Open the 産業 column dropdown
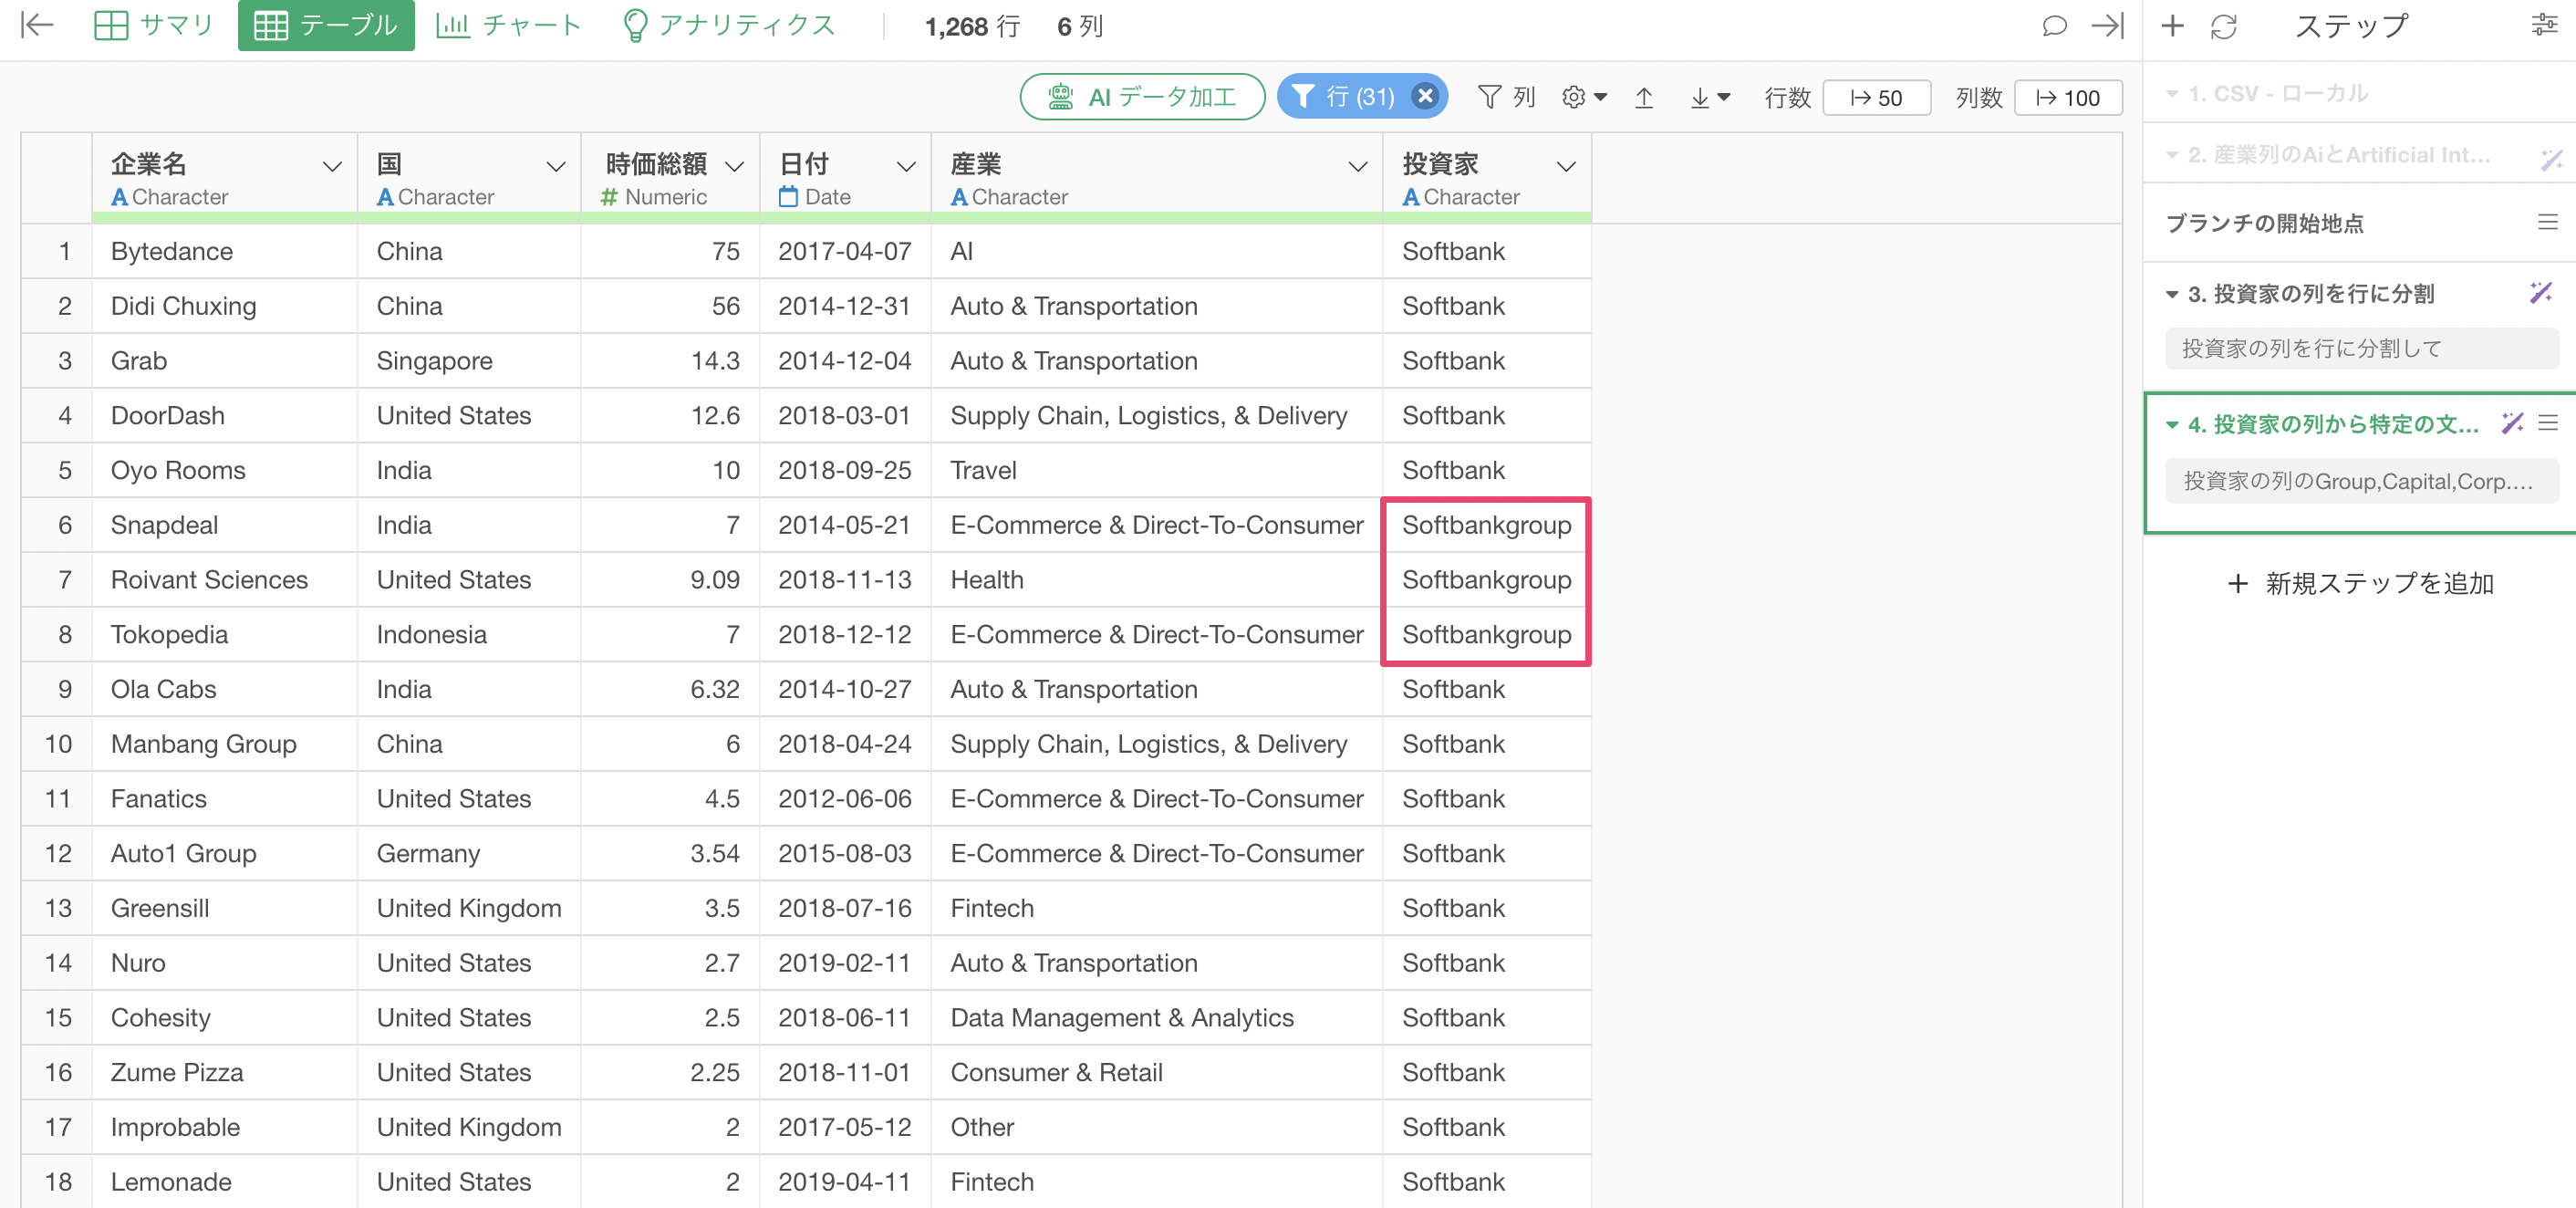 pos(1358,167)
